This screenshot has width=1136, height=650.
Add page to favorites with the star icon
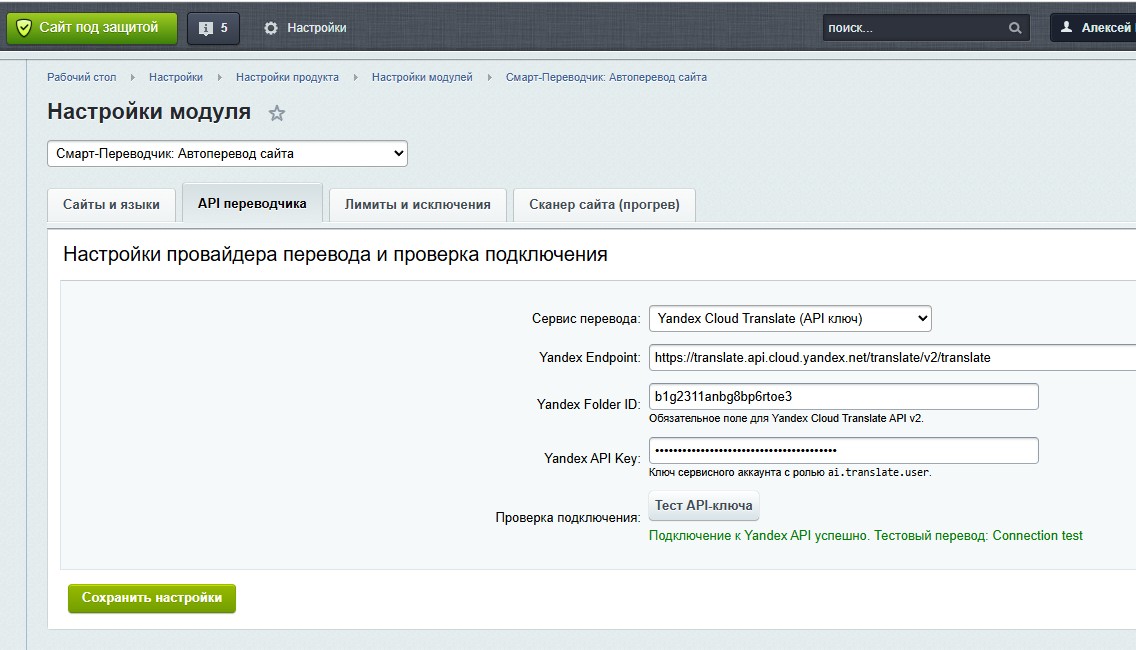pos(277,113)
